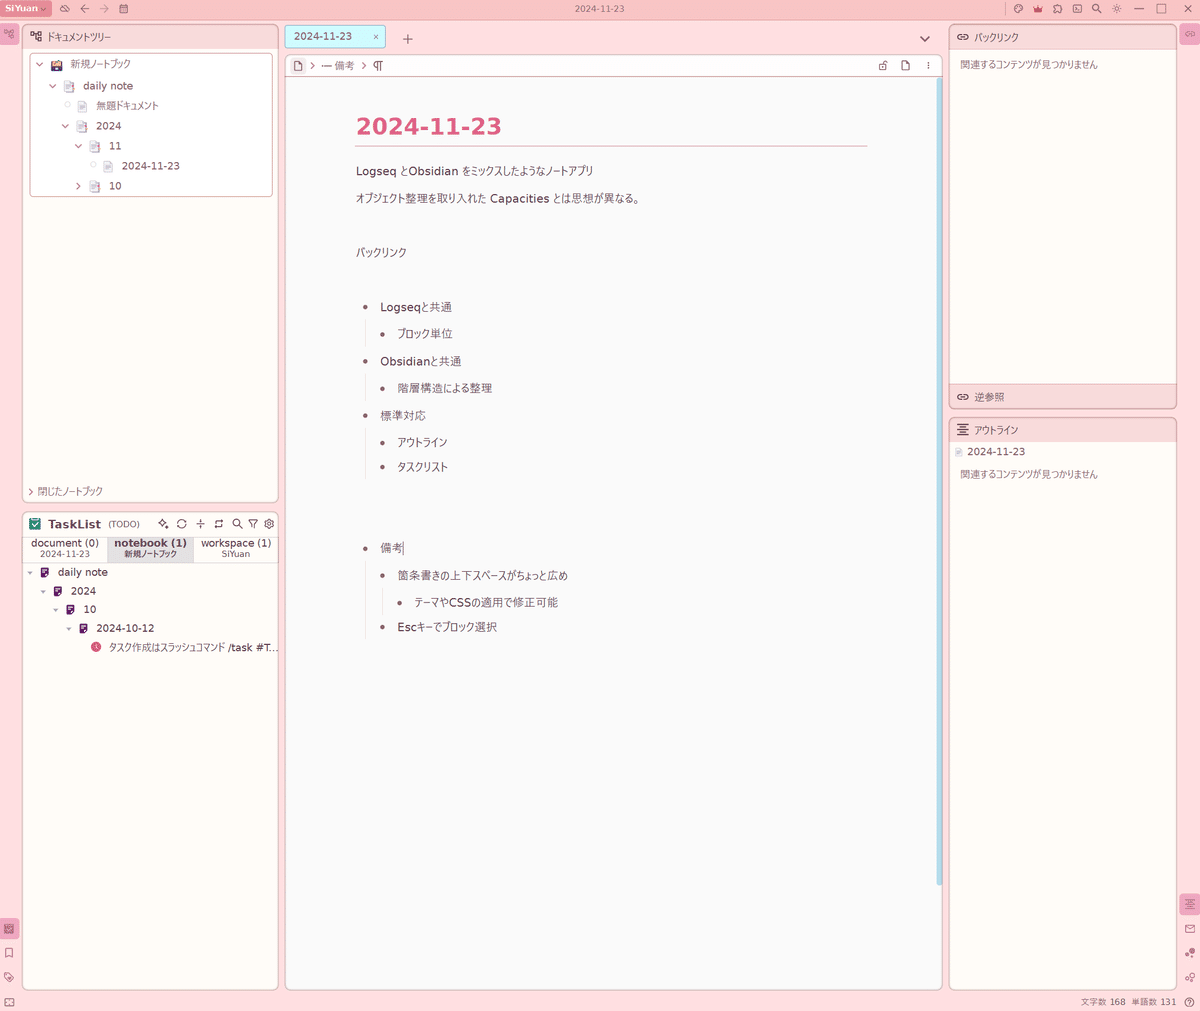Open the bookmark dock icon

pyautogui.click(x=9, y=953)
